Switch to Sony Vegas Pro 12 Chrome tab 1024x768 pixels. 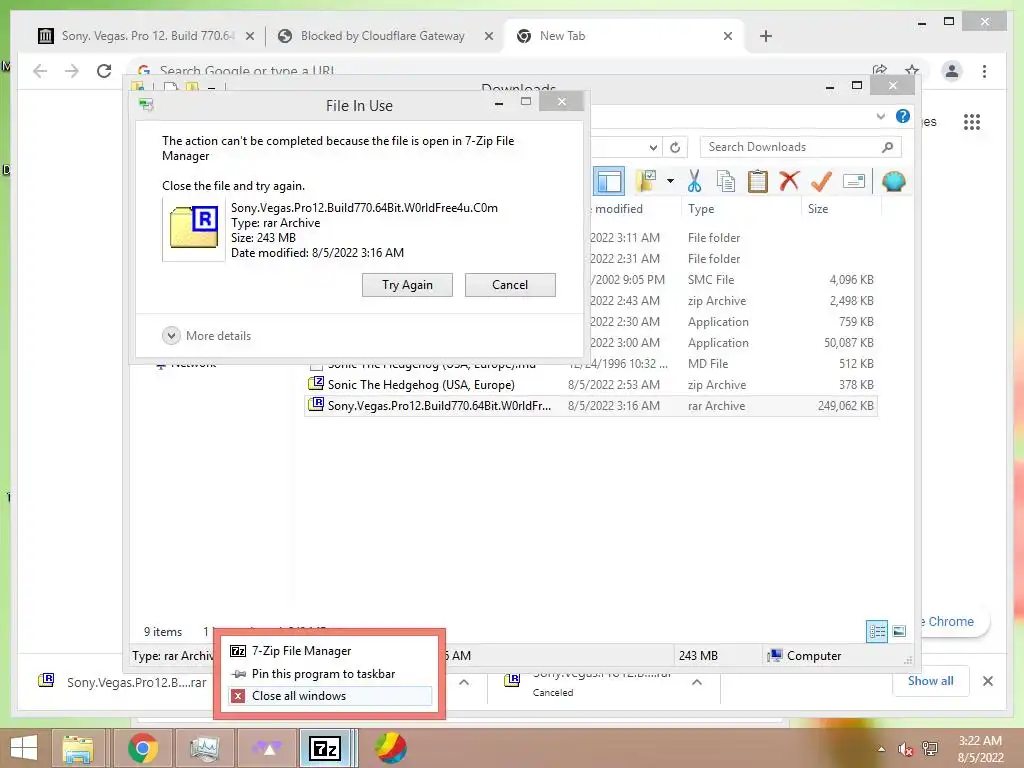(145, 36)
